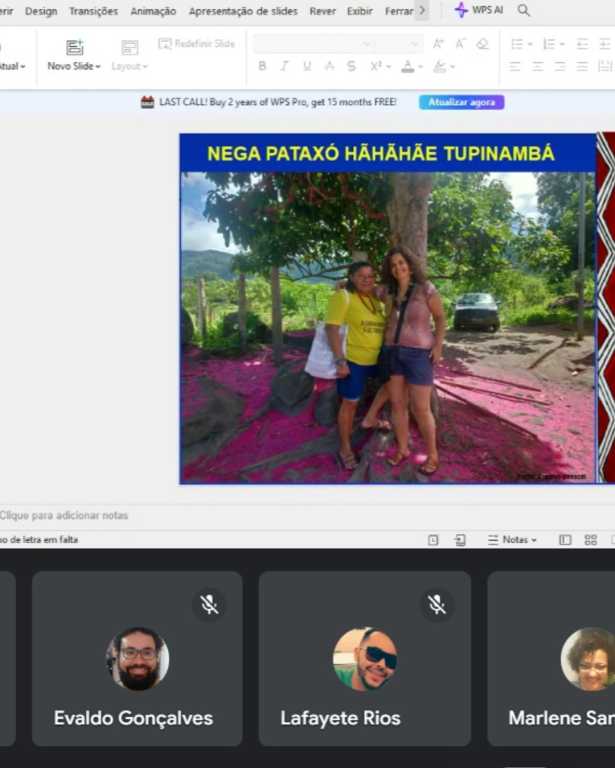The height and width of the screenshot is (768, 615).
Task: Click the search magnifier icon
Action: point(524,10)
